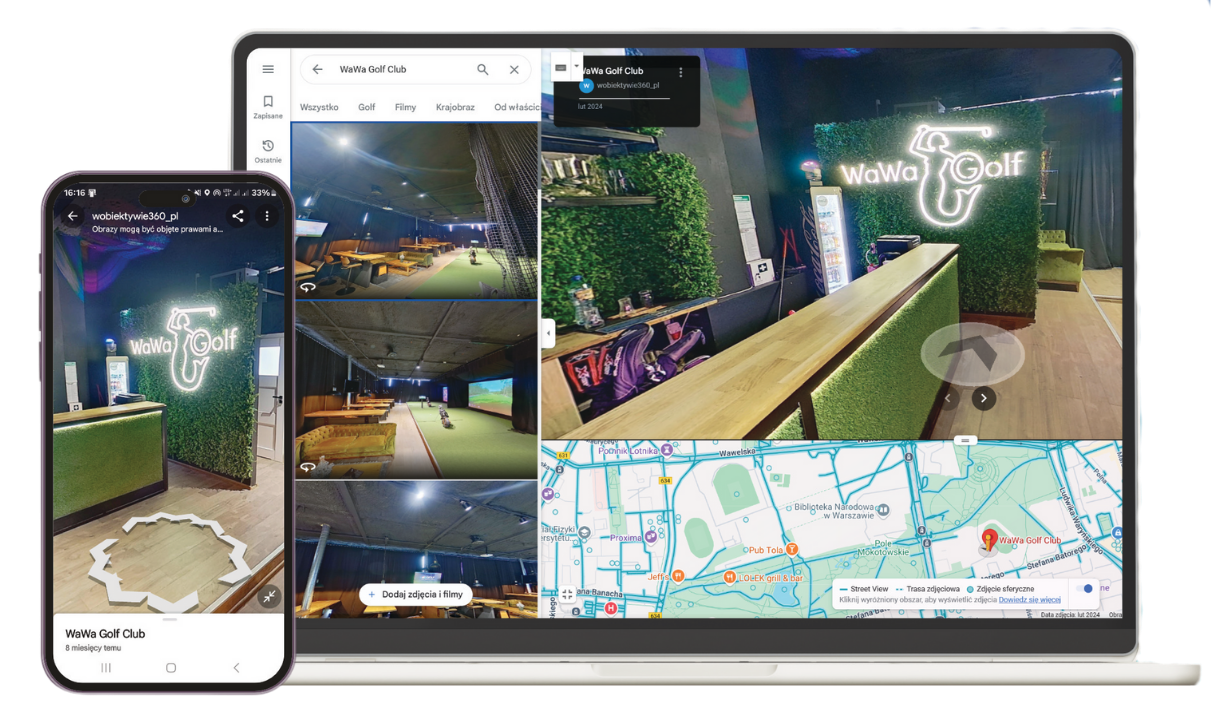Collapse the map with the shrink icon

[x=567, y=594]
